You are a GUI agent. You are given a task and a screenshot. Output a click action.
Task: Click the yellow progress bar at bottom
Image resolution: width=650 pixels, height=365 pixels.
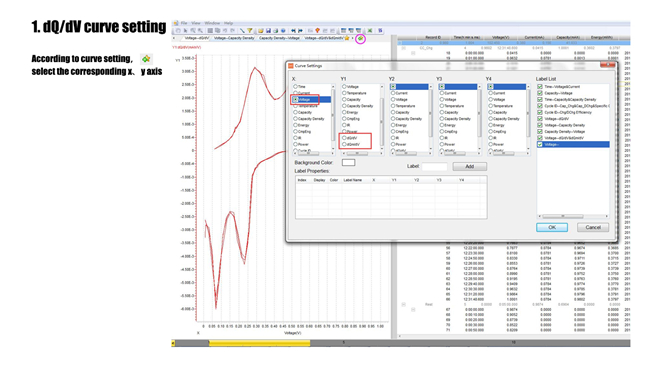click(260, 343)
